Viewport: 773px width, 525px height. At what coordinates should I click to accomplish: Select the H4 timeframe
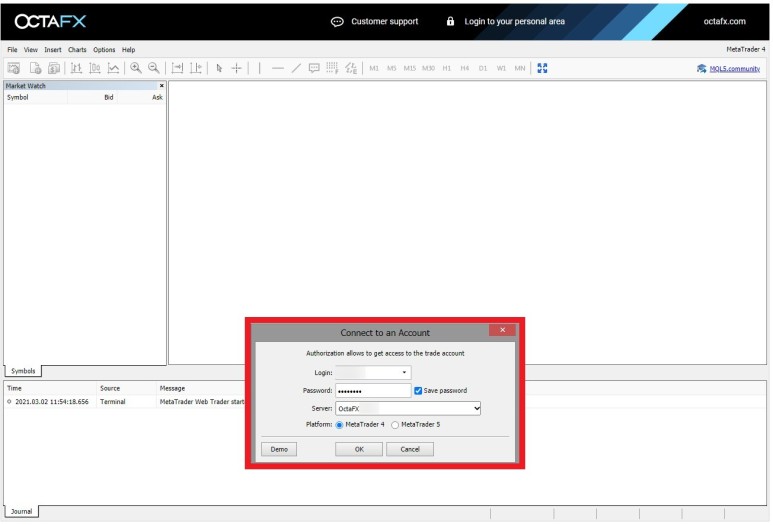tap(465, 68)
